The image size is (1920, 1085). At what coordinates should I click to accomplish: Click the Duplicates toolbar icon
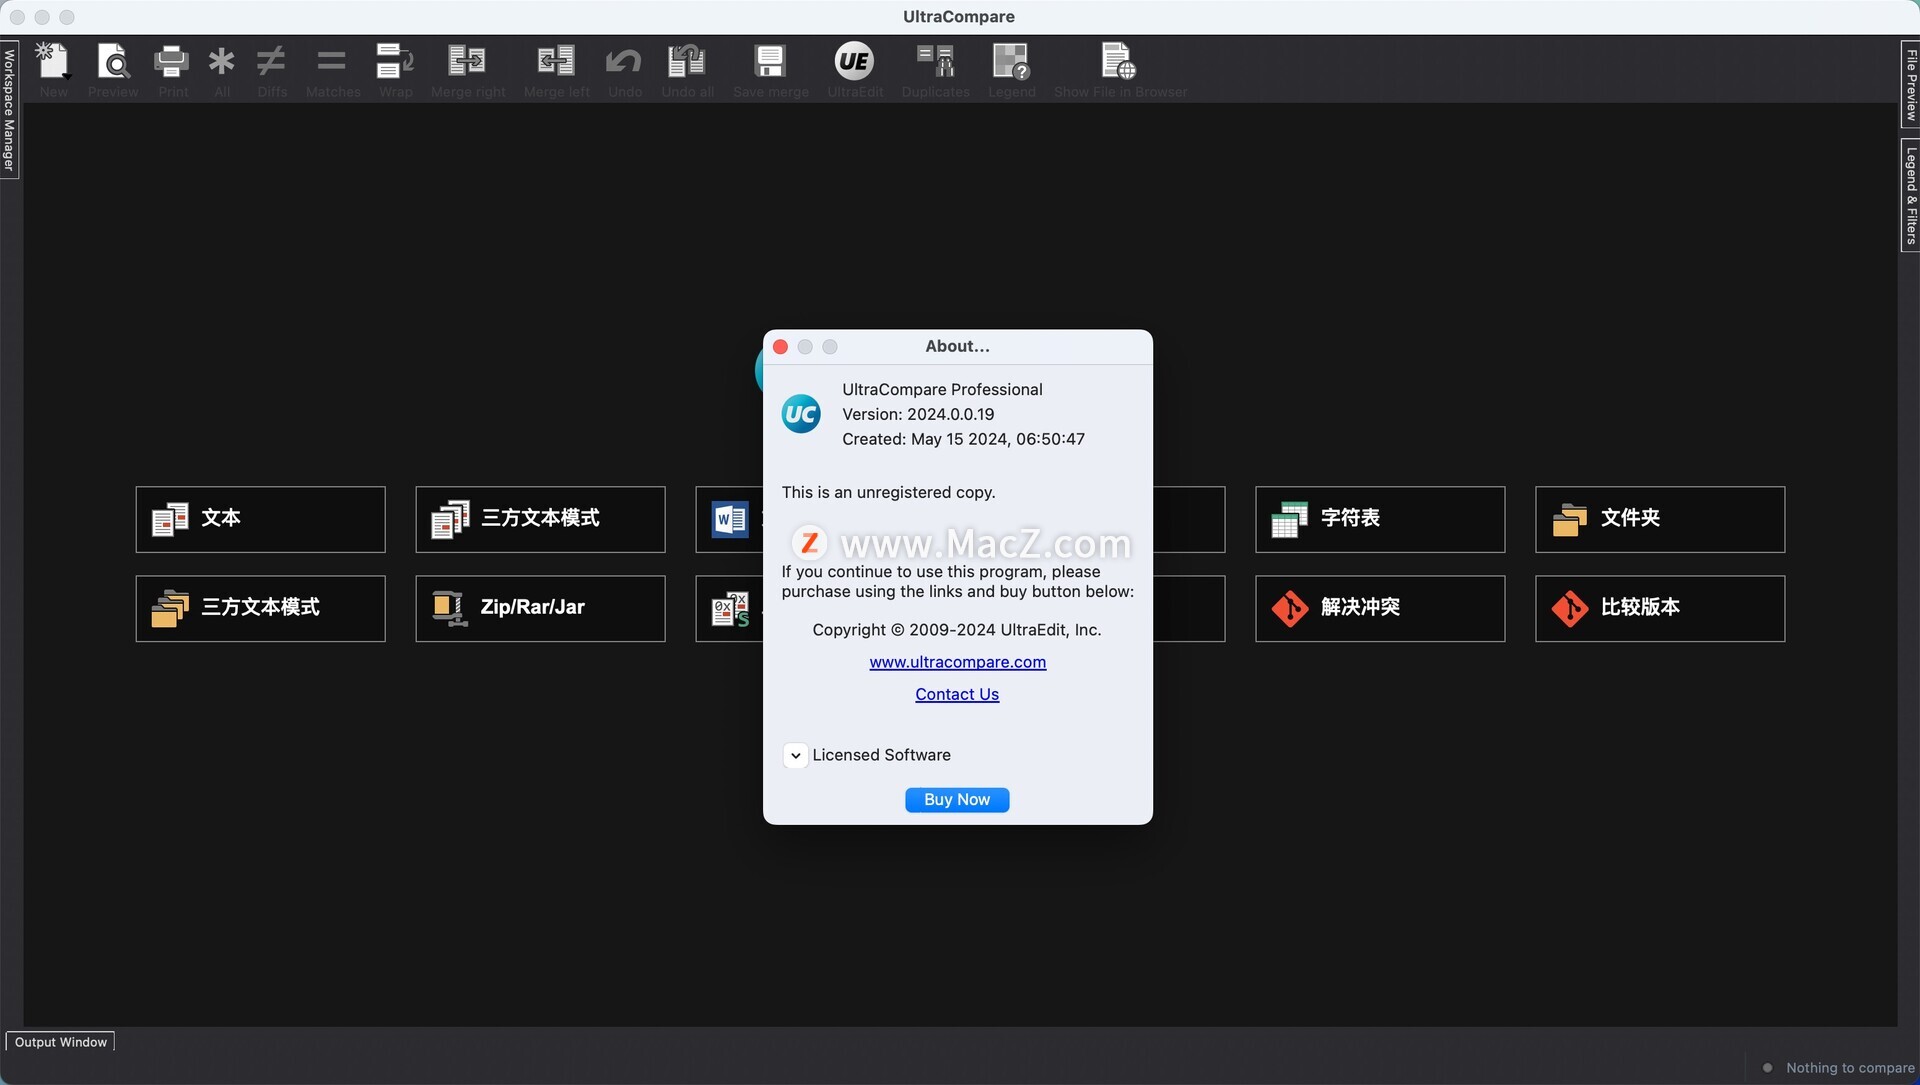click(936, 62)
